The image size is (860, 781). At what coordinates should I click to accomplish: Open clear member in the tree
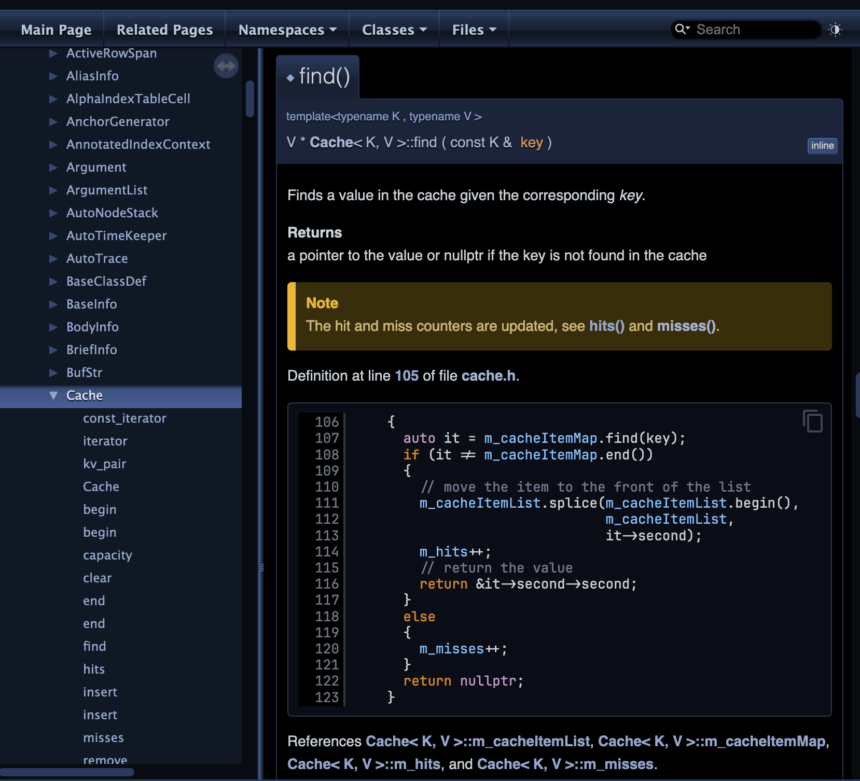click(x=97, y=578)
